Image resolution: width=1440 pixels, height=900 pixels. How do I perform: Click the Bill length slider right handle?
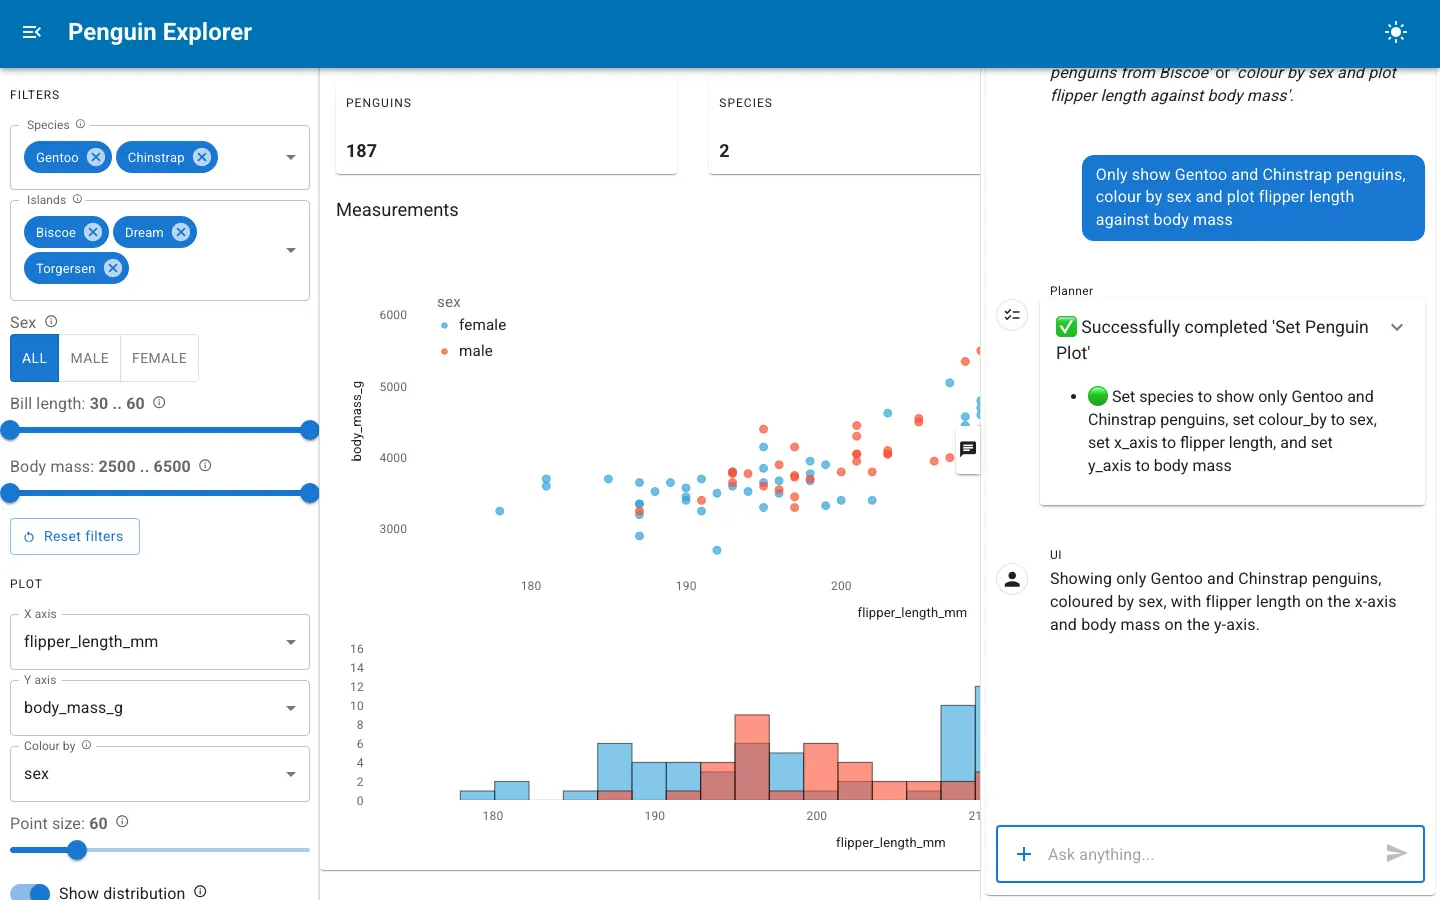310,430
